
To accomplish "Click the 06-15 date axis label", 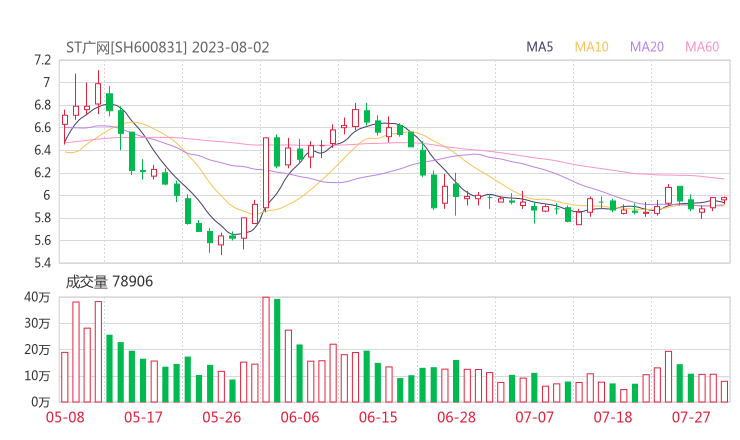I will point(378,417).
